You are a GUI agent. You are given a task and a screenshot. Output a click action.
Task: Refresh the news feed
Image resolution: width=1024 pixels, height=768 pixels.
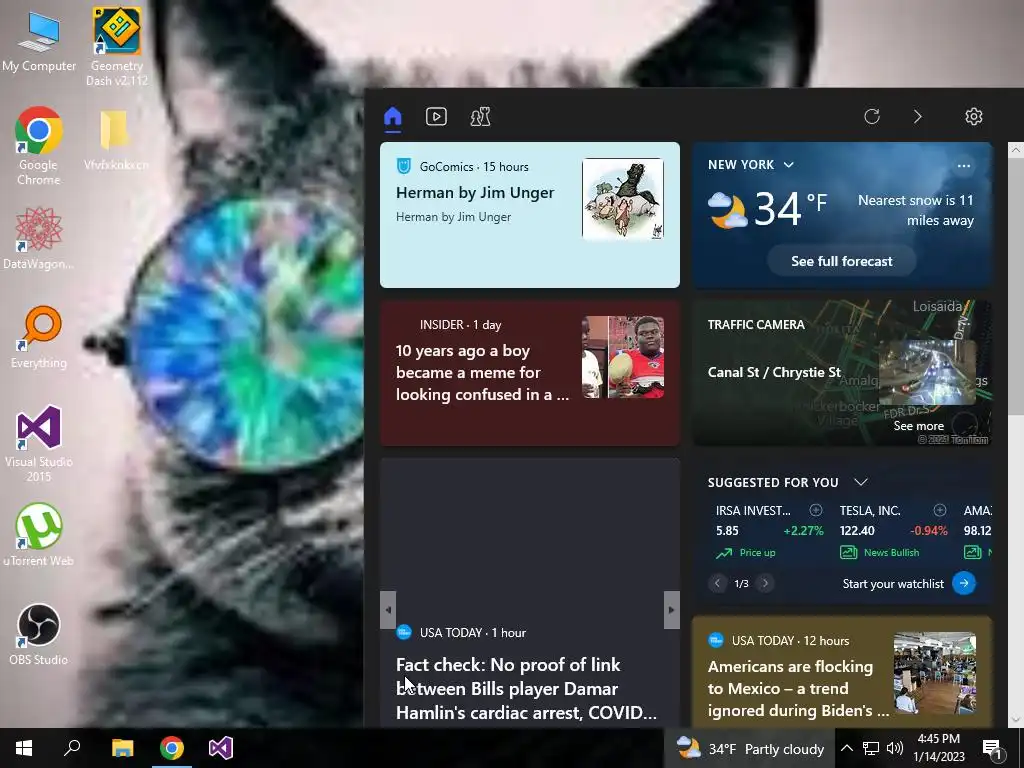click(872, 116)
